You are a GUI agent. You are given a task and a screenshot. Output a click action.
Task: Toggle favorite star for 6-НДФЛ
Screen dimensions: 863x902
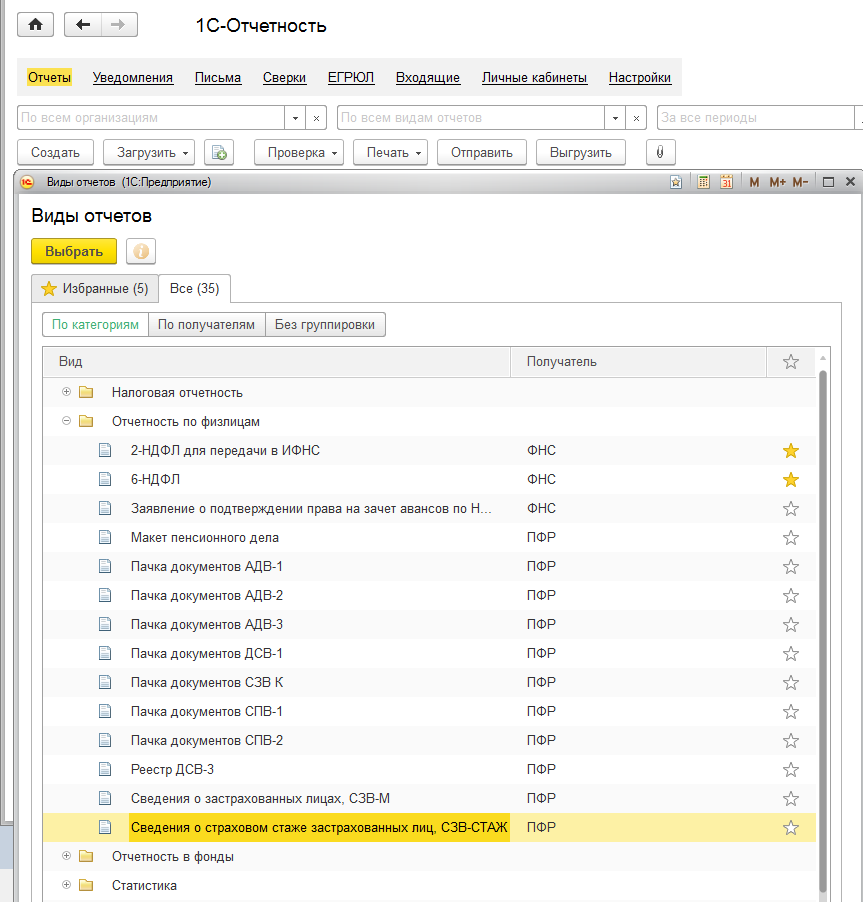tap(791, 480)
